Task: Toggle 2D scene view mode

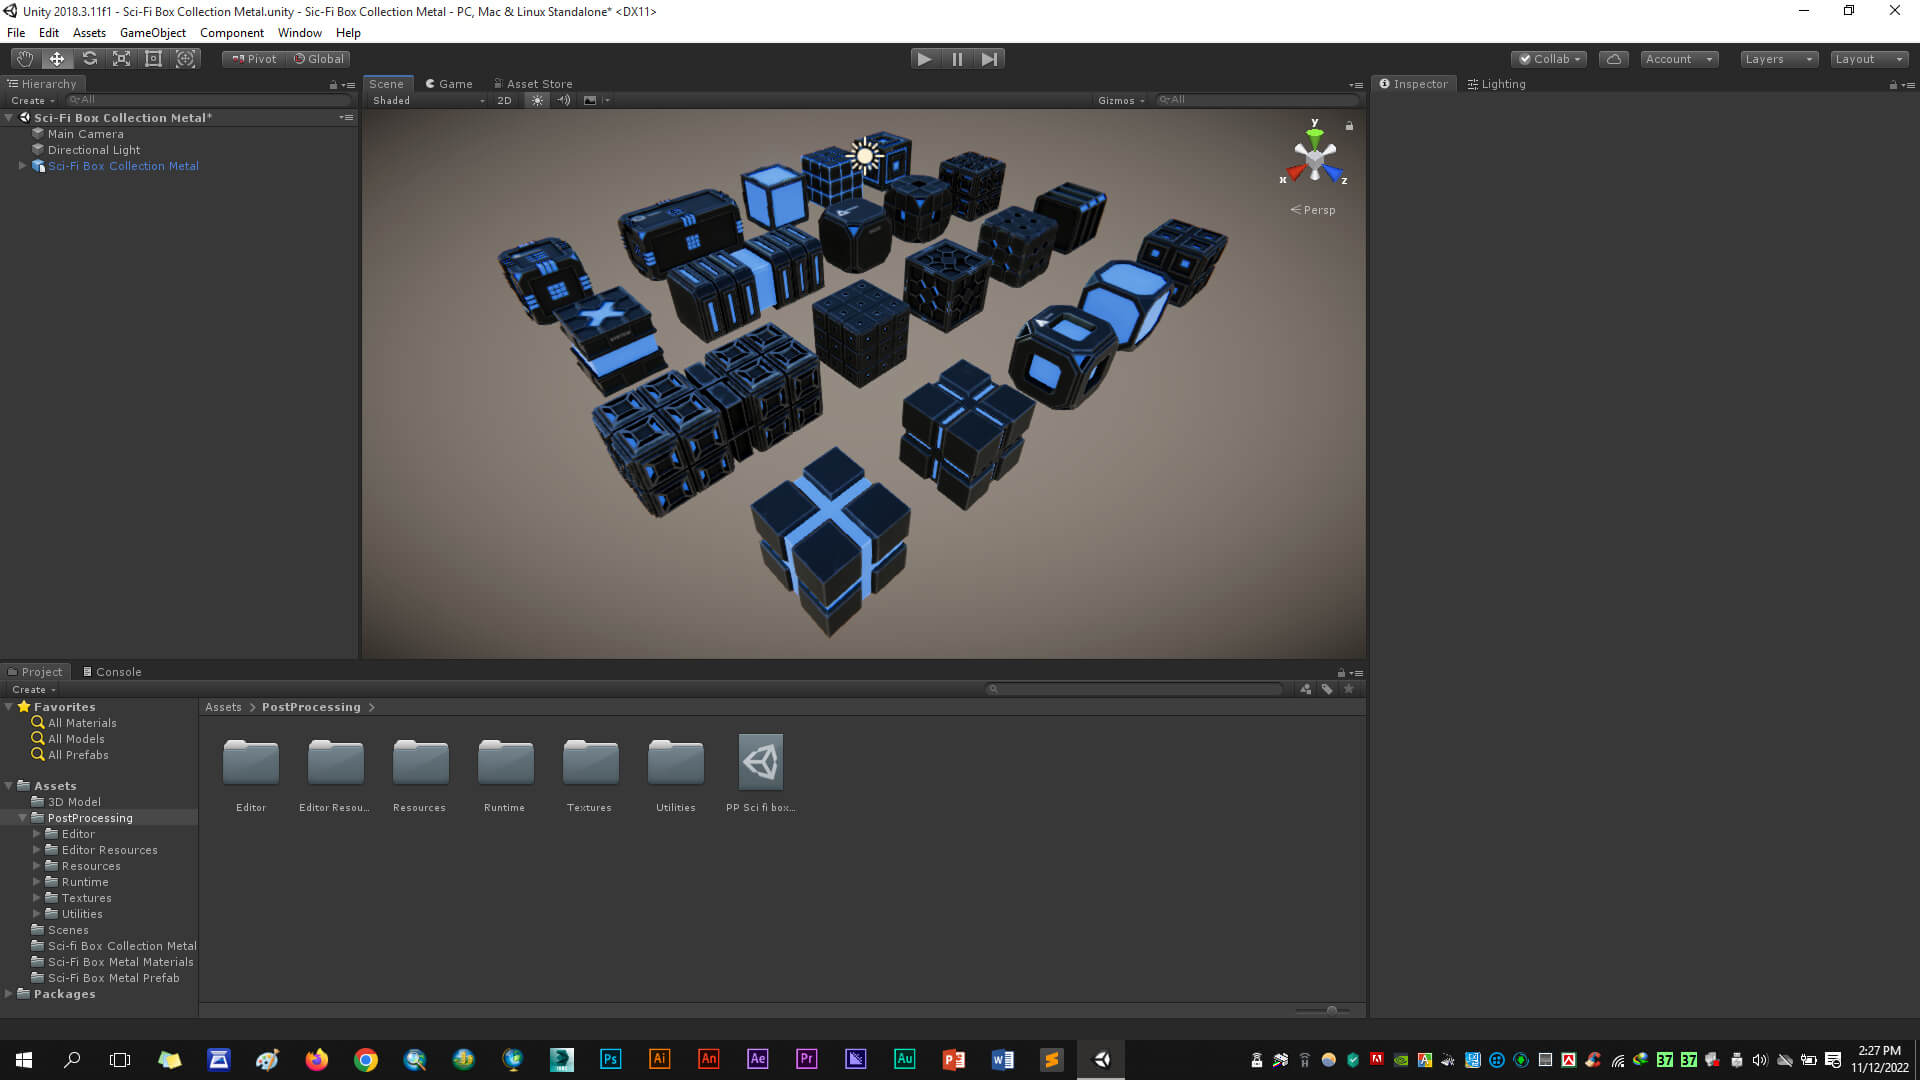Action: click(504, 100)
